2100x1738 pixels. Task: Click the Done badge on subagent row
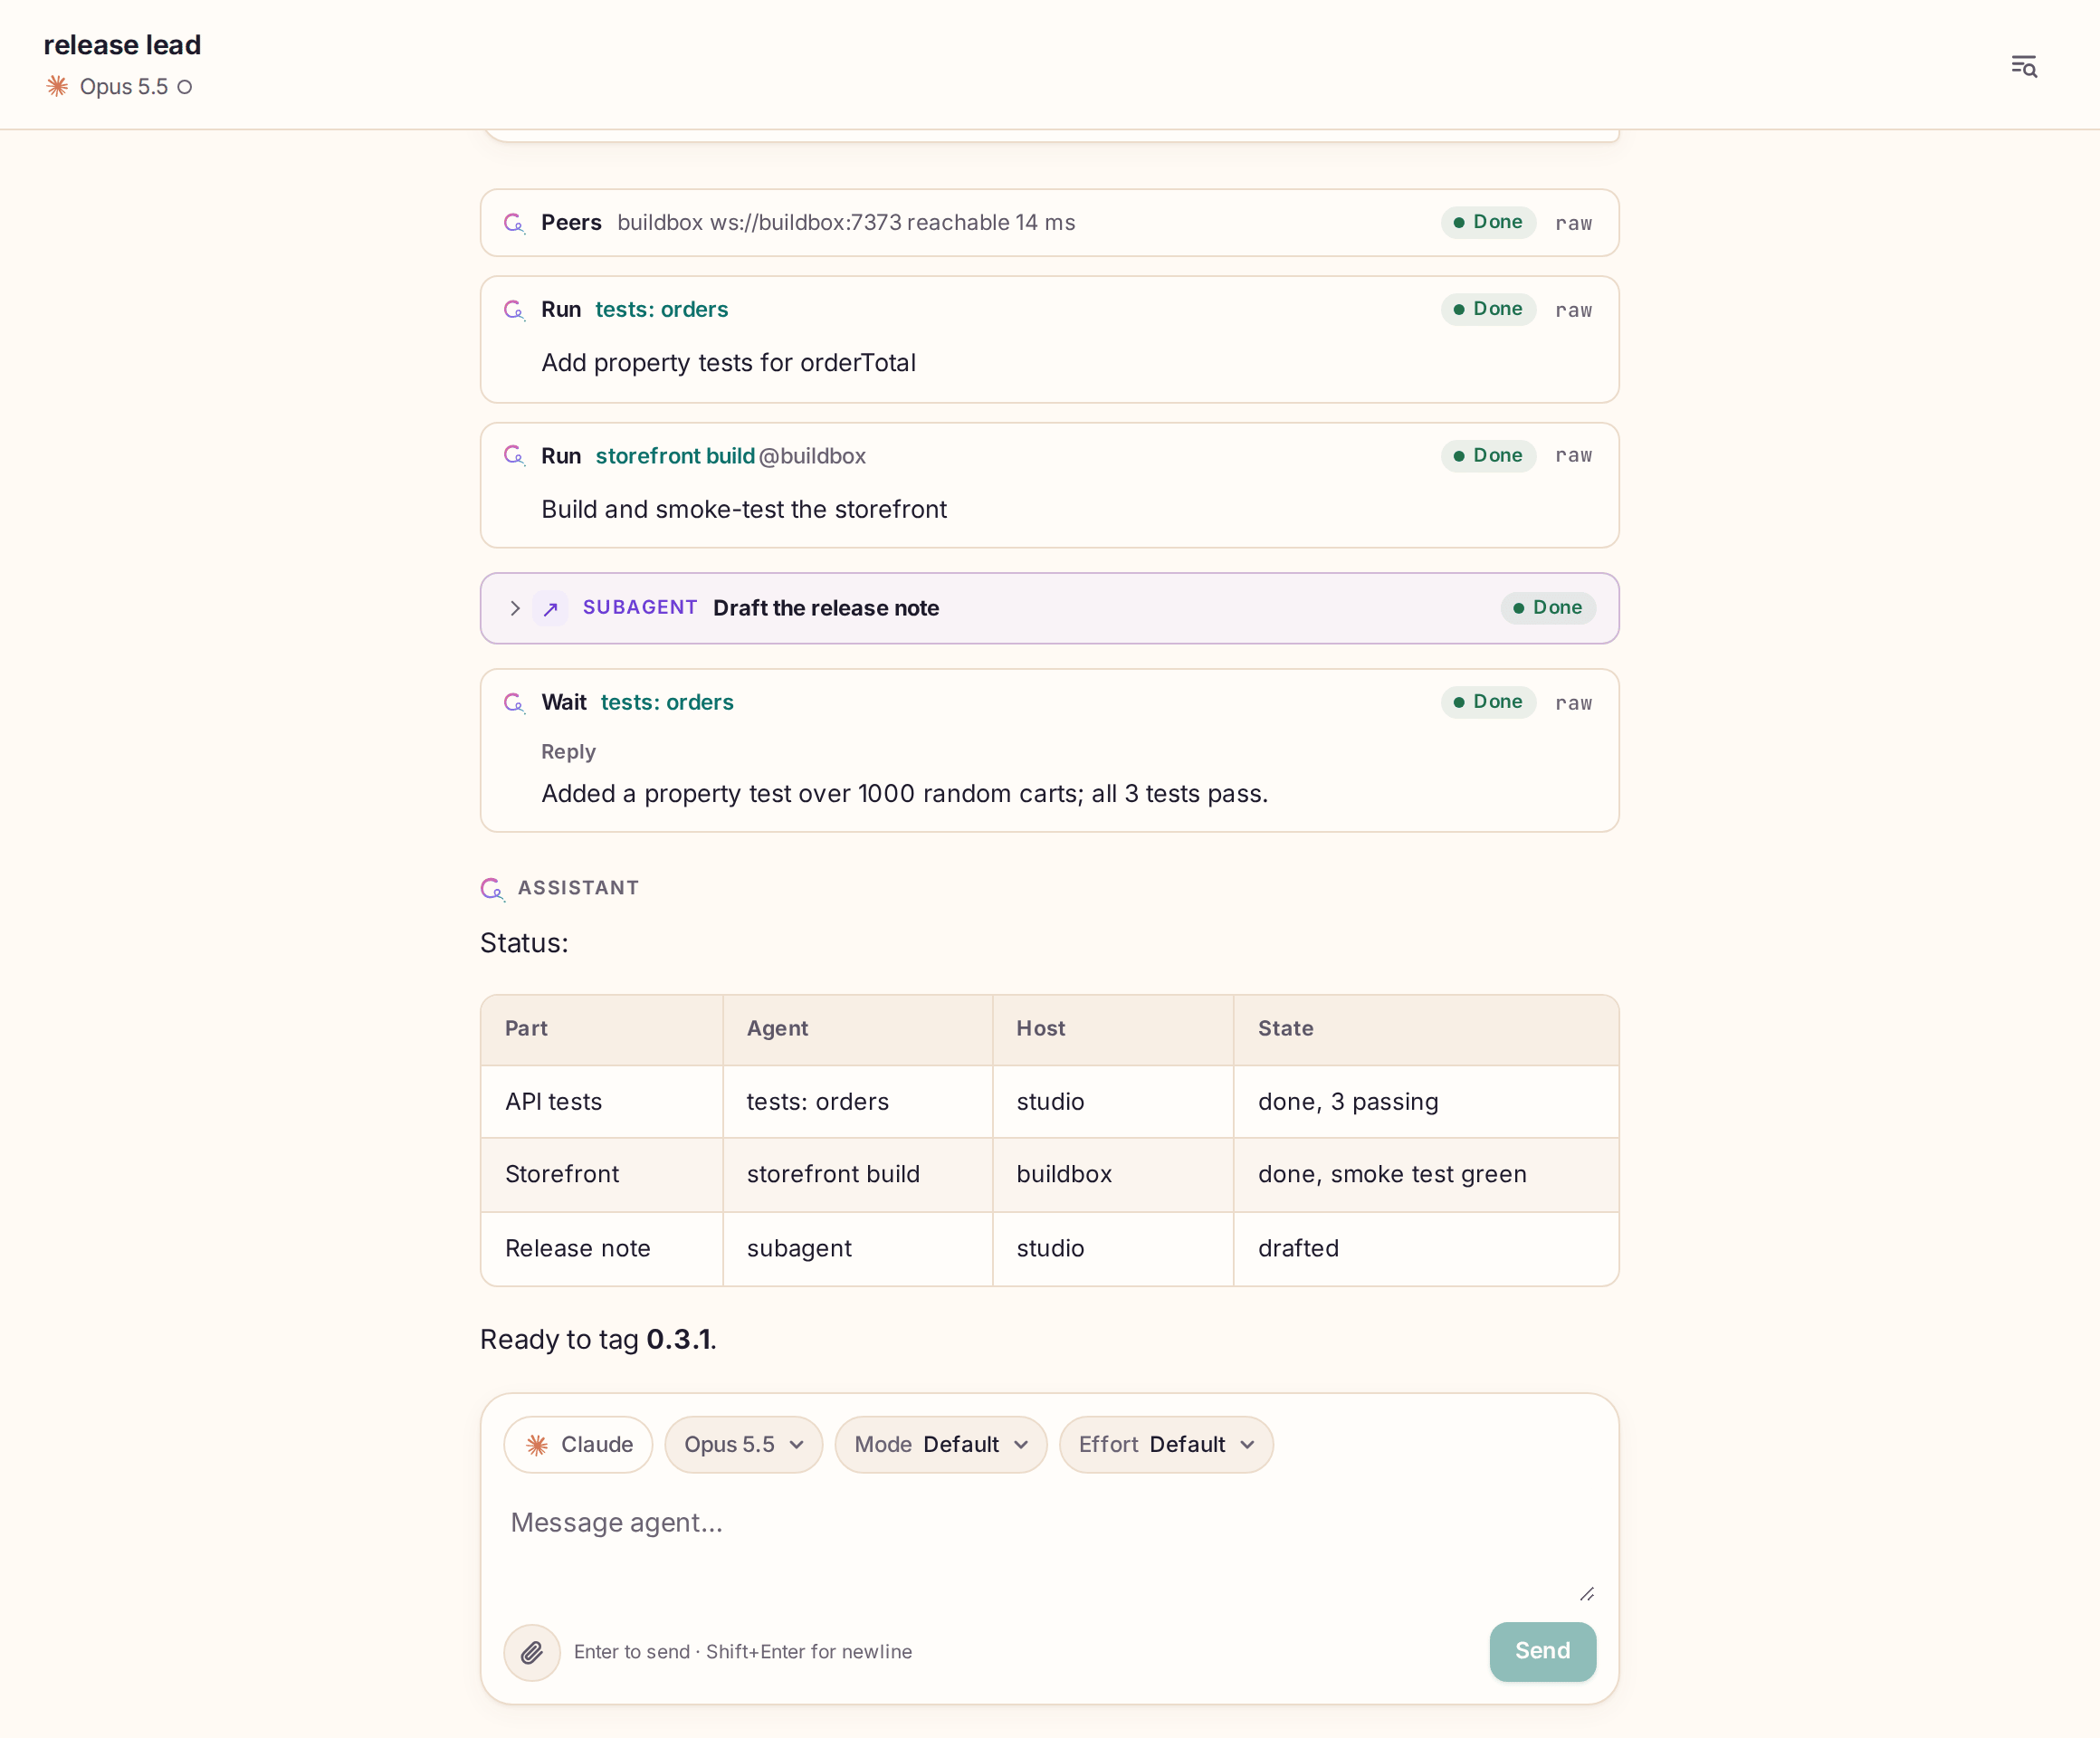(x=1547, y=608)
